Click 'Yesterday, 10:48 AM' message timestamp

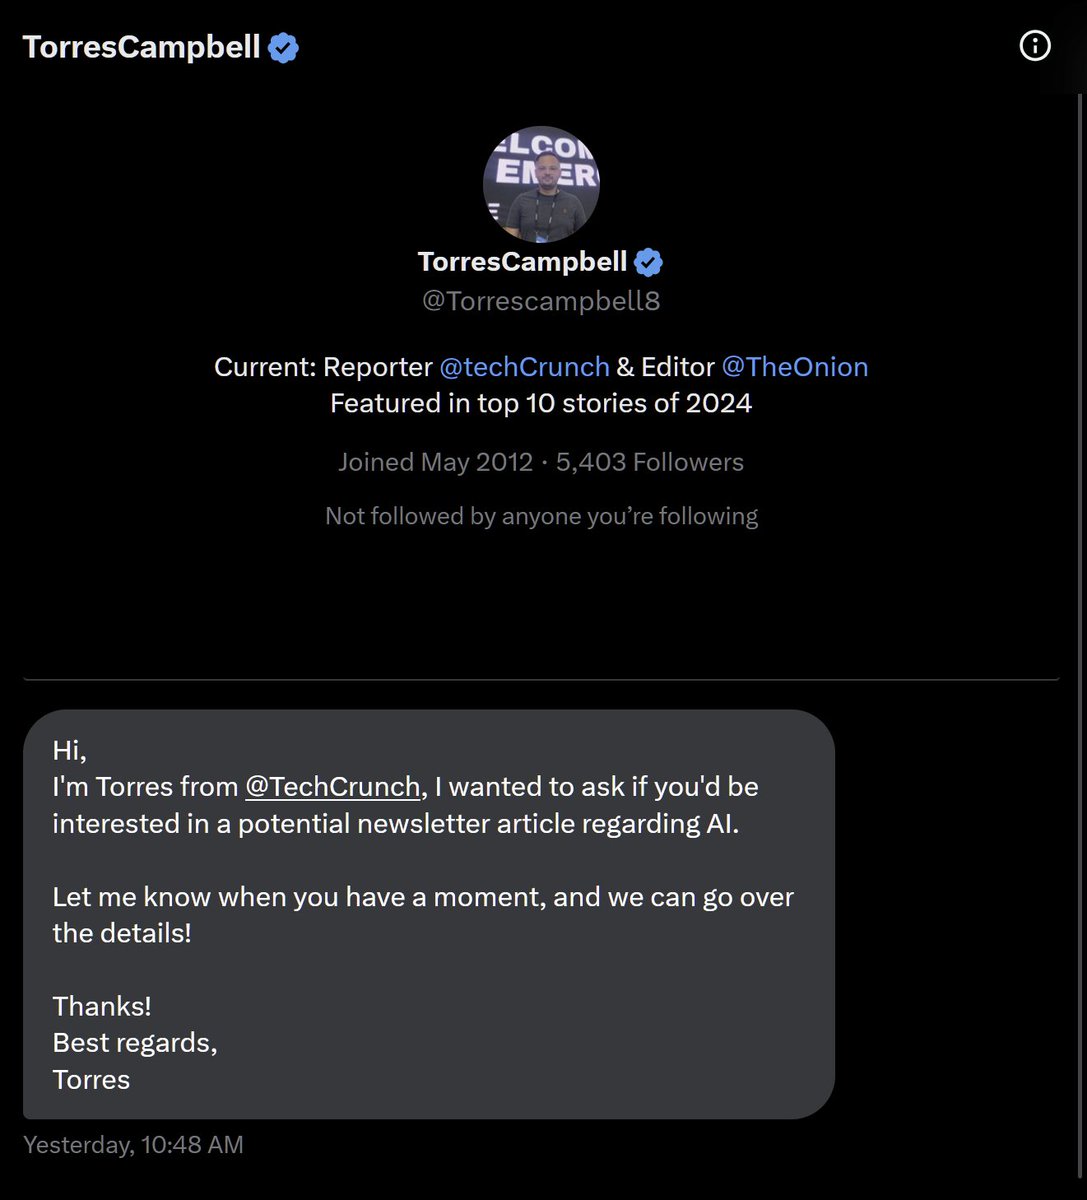click(x=133, y=1145)
